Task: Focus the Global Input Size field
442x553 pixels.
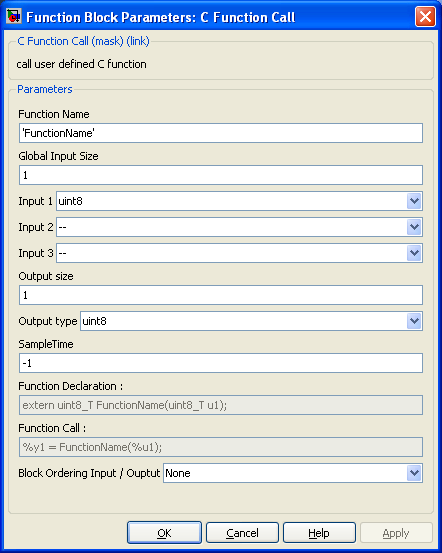Action: tap(221, 175)
